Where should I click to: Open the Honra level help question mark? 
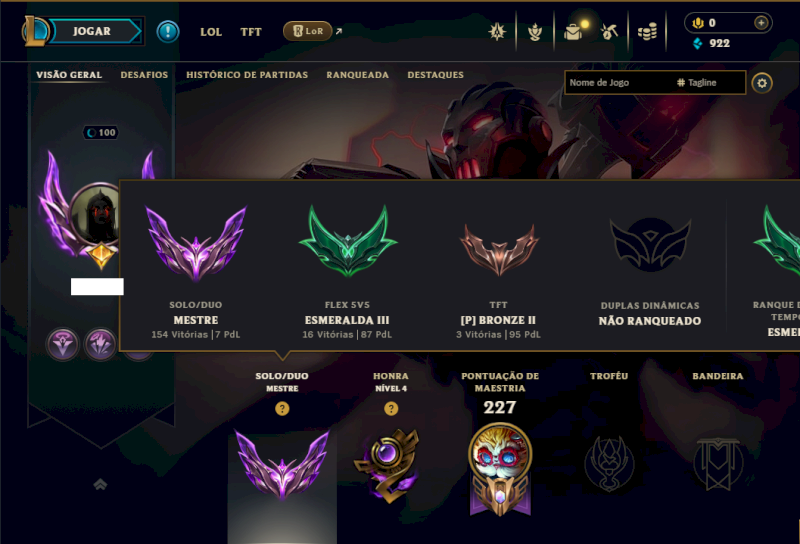click(x=391, y=408)
